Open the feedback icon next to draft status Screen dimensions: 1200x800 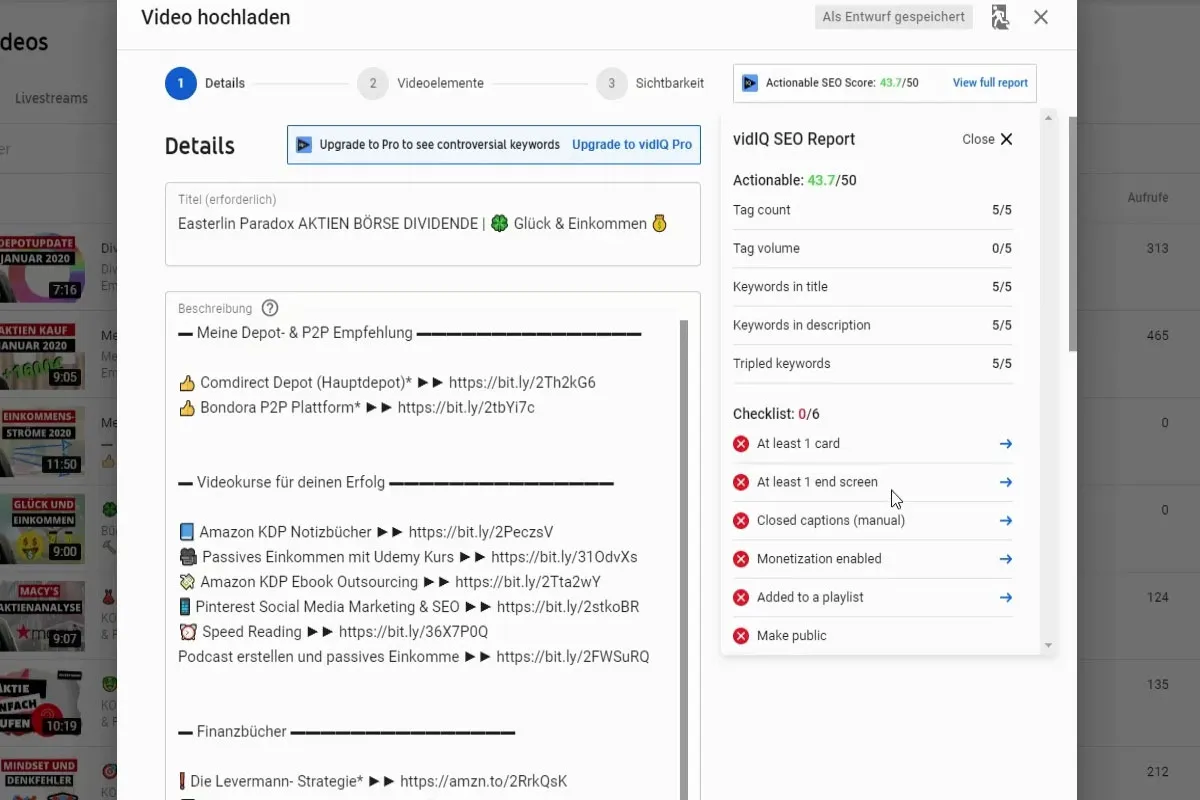click(x=999, y=17)
